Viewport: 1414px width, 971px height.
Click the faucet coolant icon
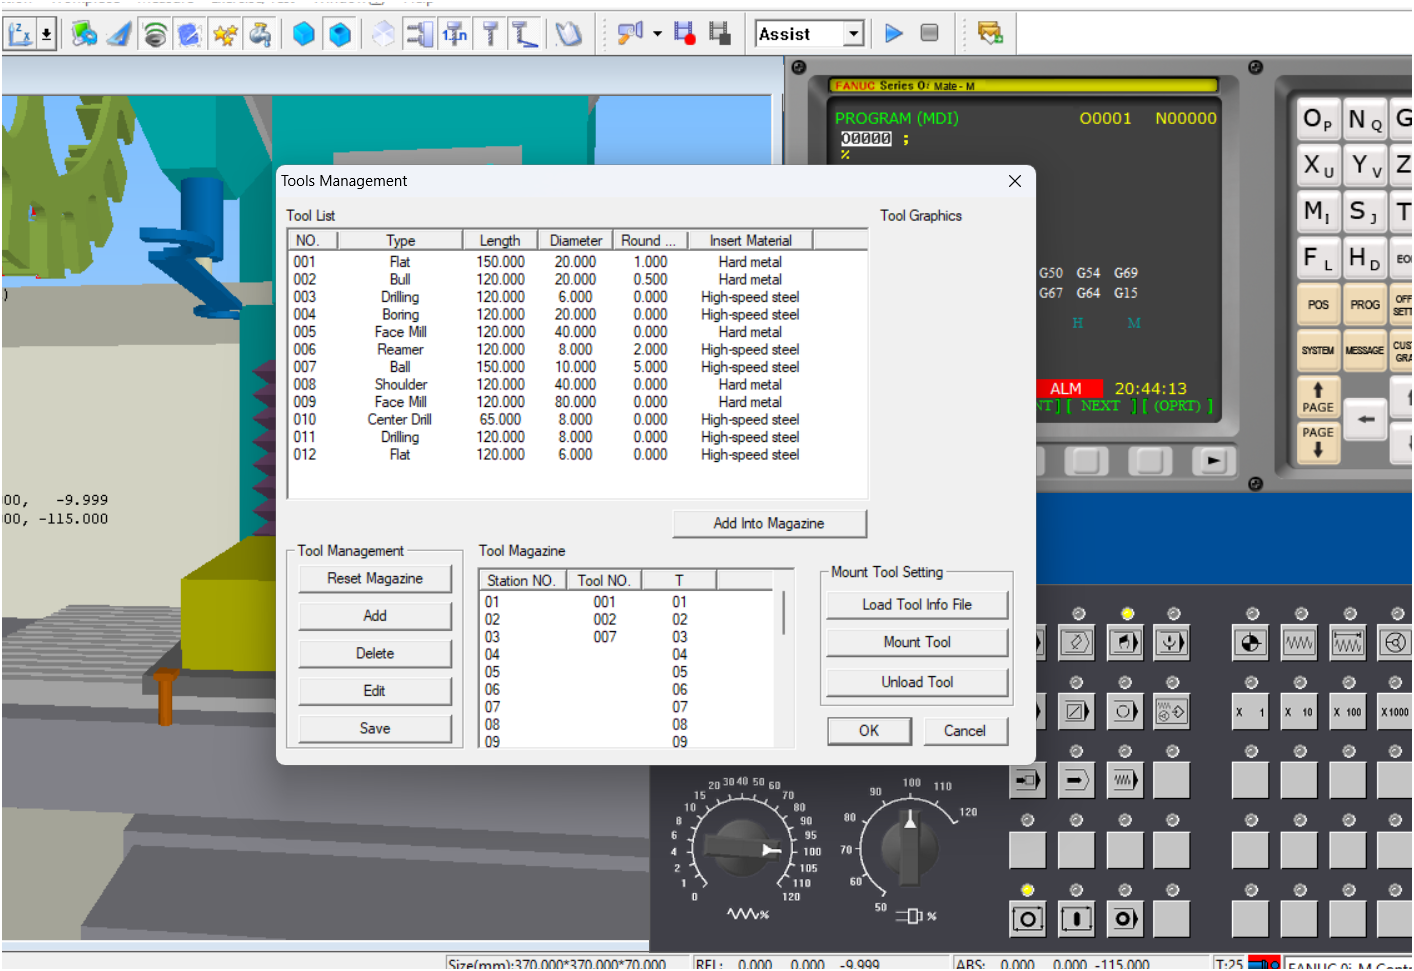coord(260,35)
